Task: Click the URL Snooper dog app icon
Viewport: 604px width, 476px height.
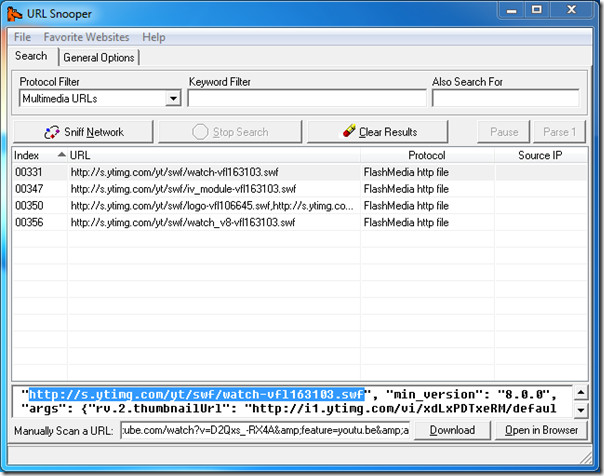Action: pyautogui.click(x=14, y=14)
